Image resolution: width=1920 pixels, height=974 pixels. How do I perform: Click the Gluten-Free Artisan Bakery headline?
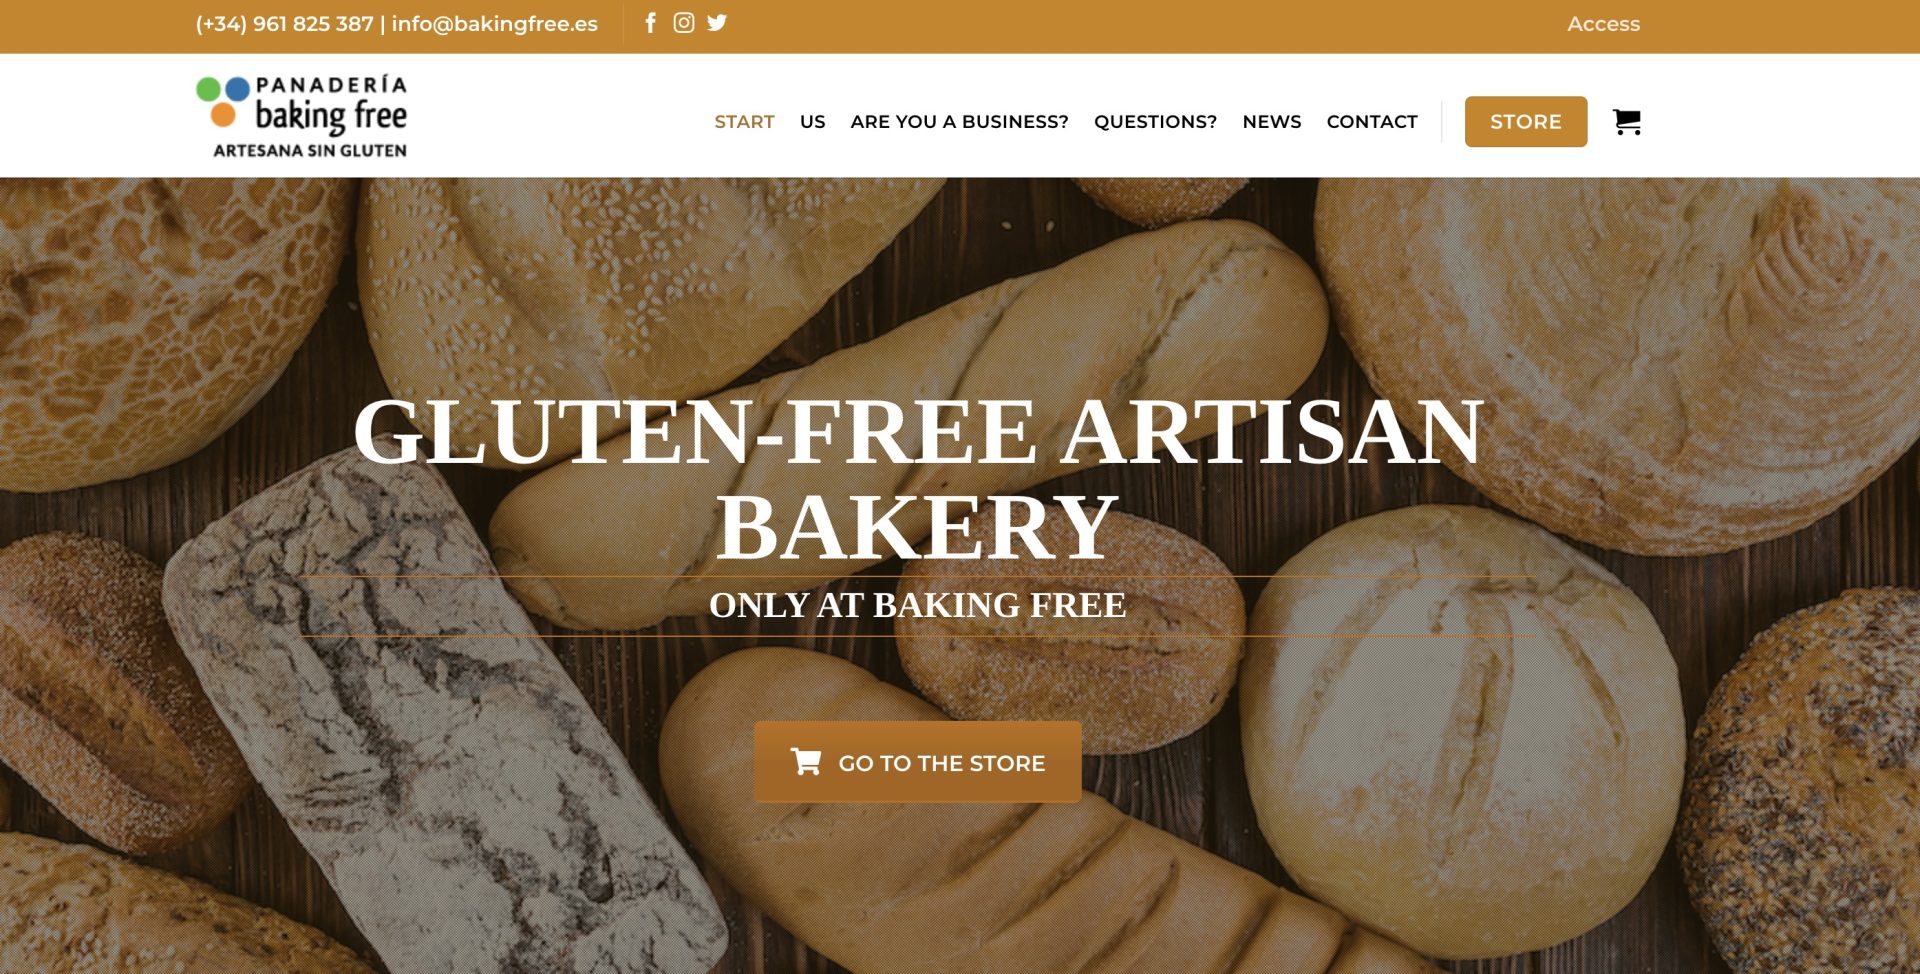[x=918, y=479]
